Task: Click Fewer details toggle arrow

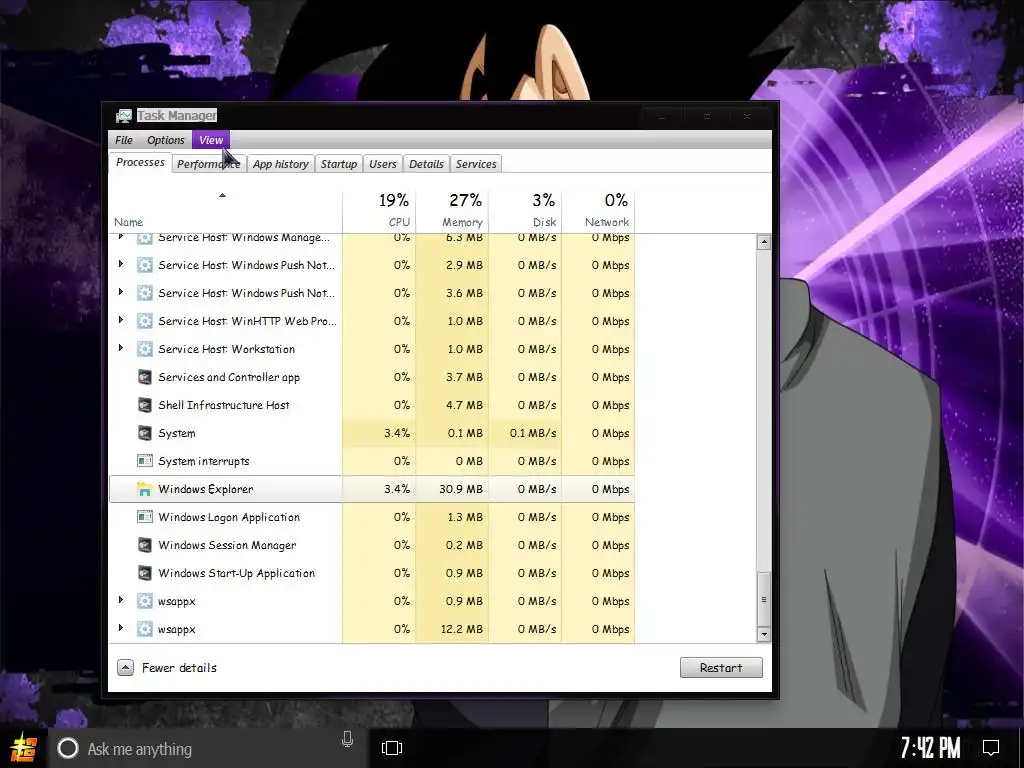Action: pos(125,667)
